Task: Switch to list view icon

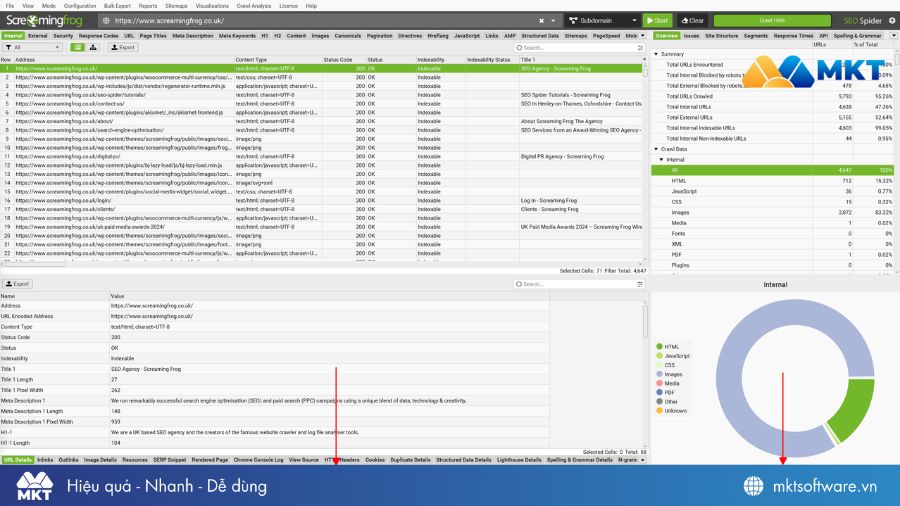Action: 77,48
